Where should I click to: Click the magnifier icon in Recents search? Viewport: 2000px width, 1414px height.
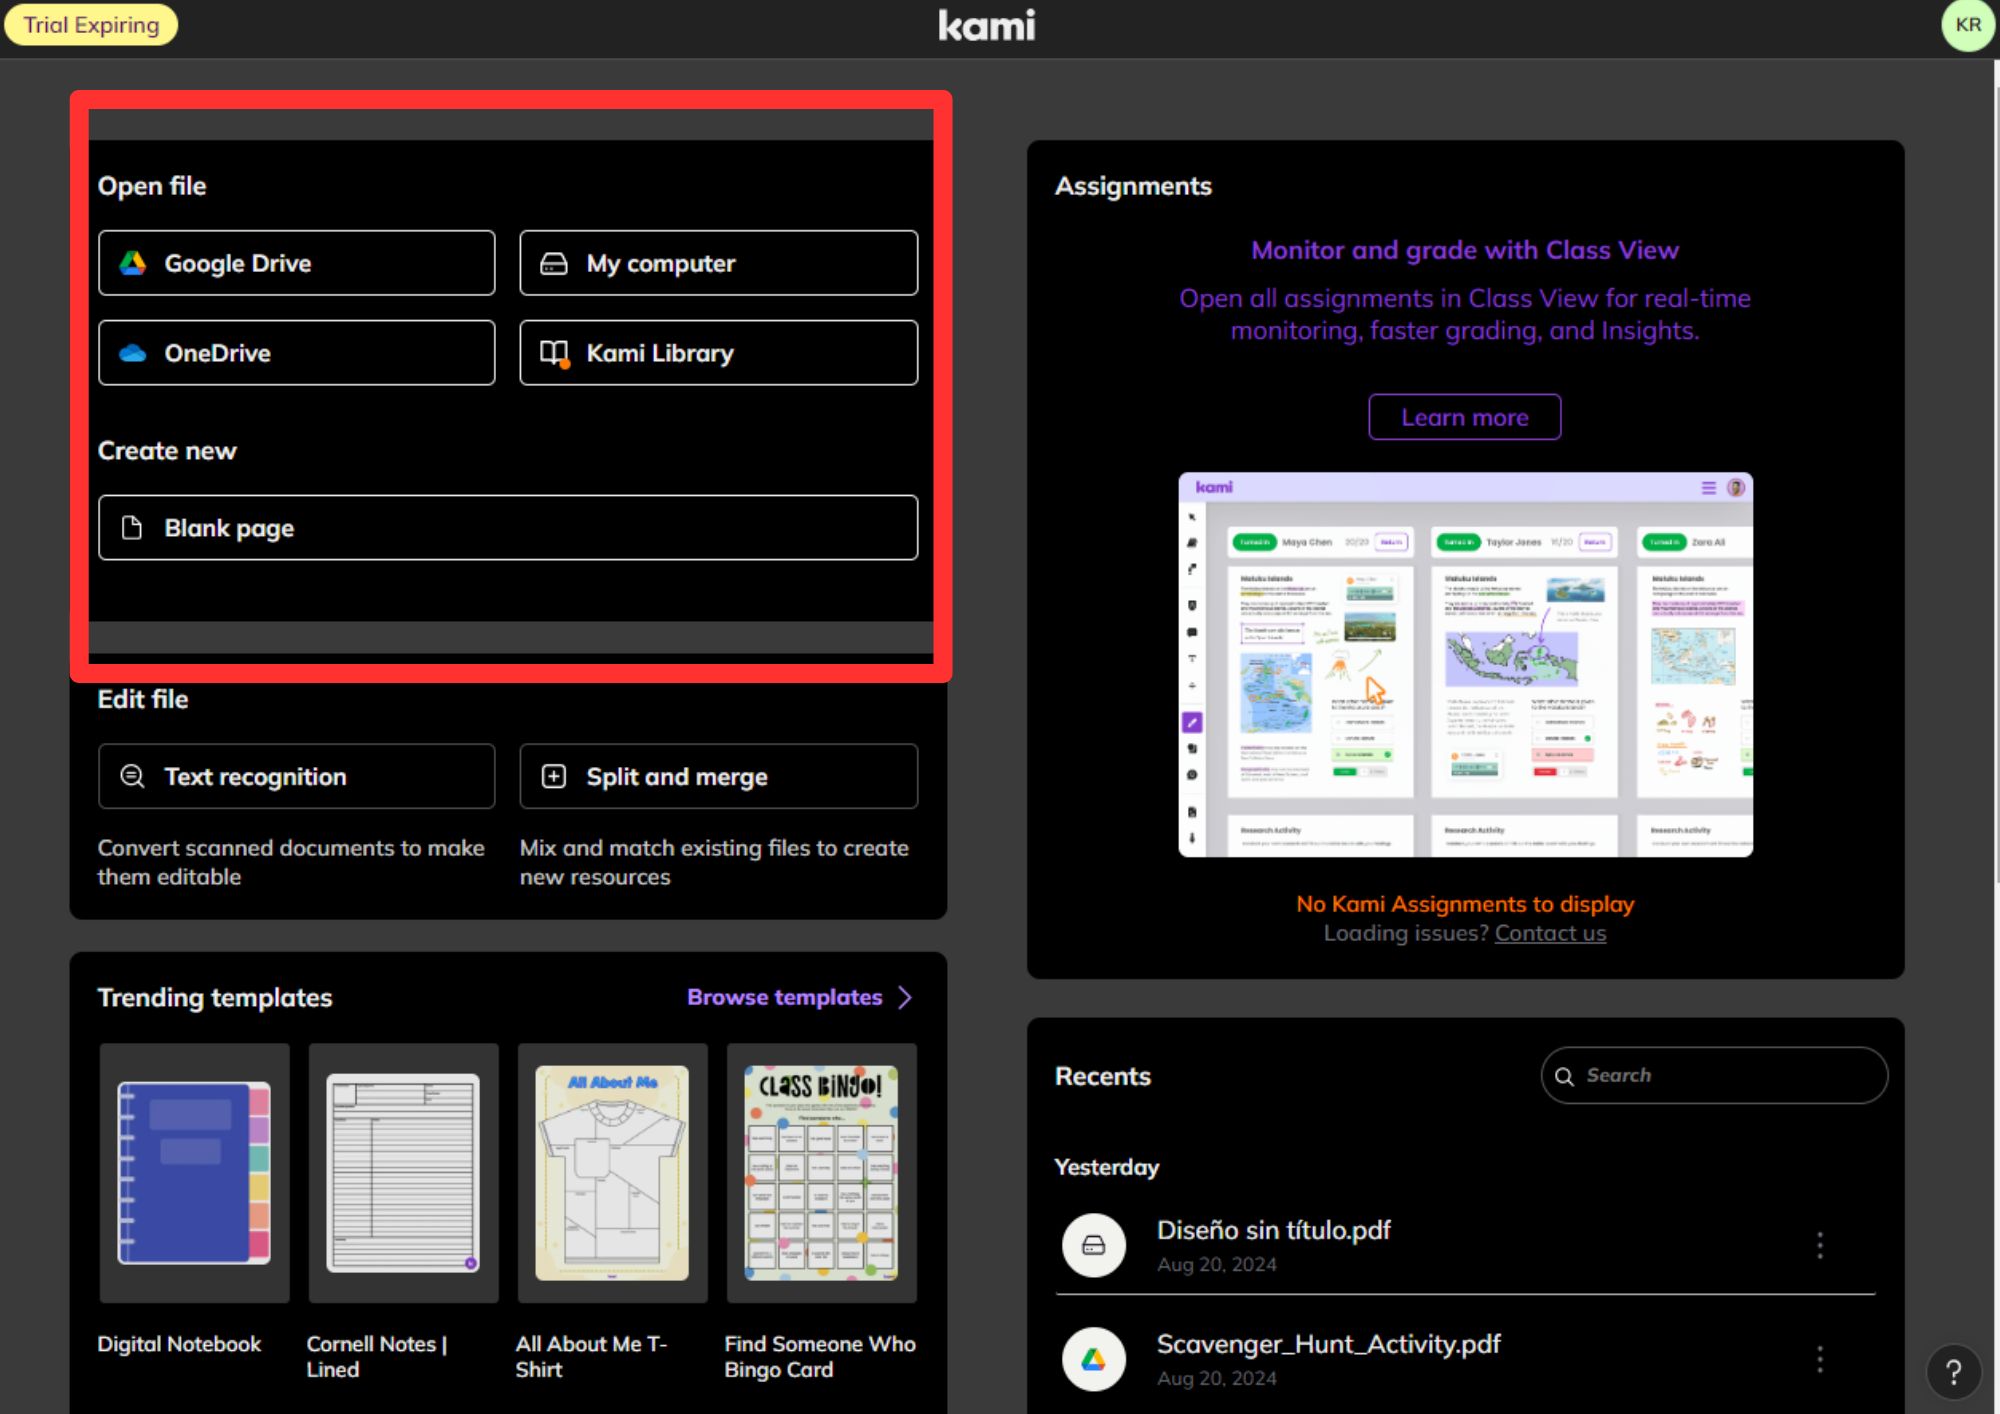(x=1564, y=1076)
